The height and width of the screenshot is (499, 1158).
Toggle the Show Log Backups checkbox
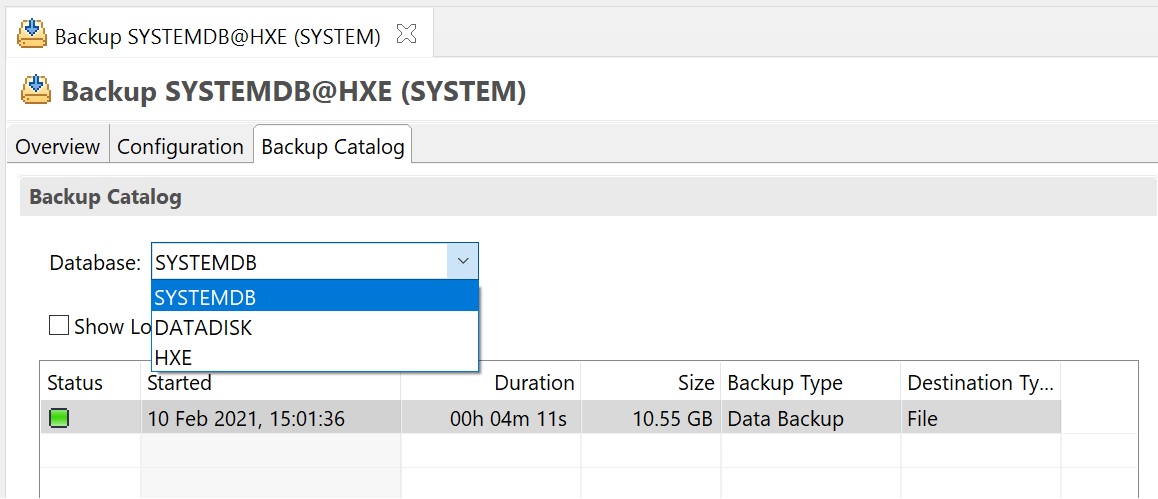(x=59, y=326)
